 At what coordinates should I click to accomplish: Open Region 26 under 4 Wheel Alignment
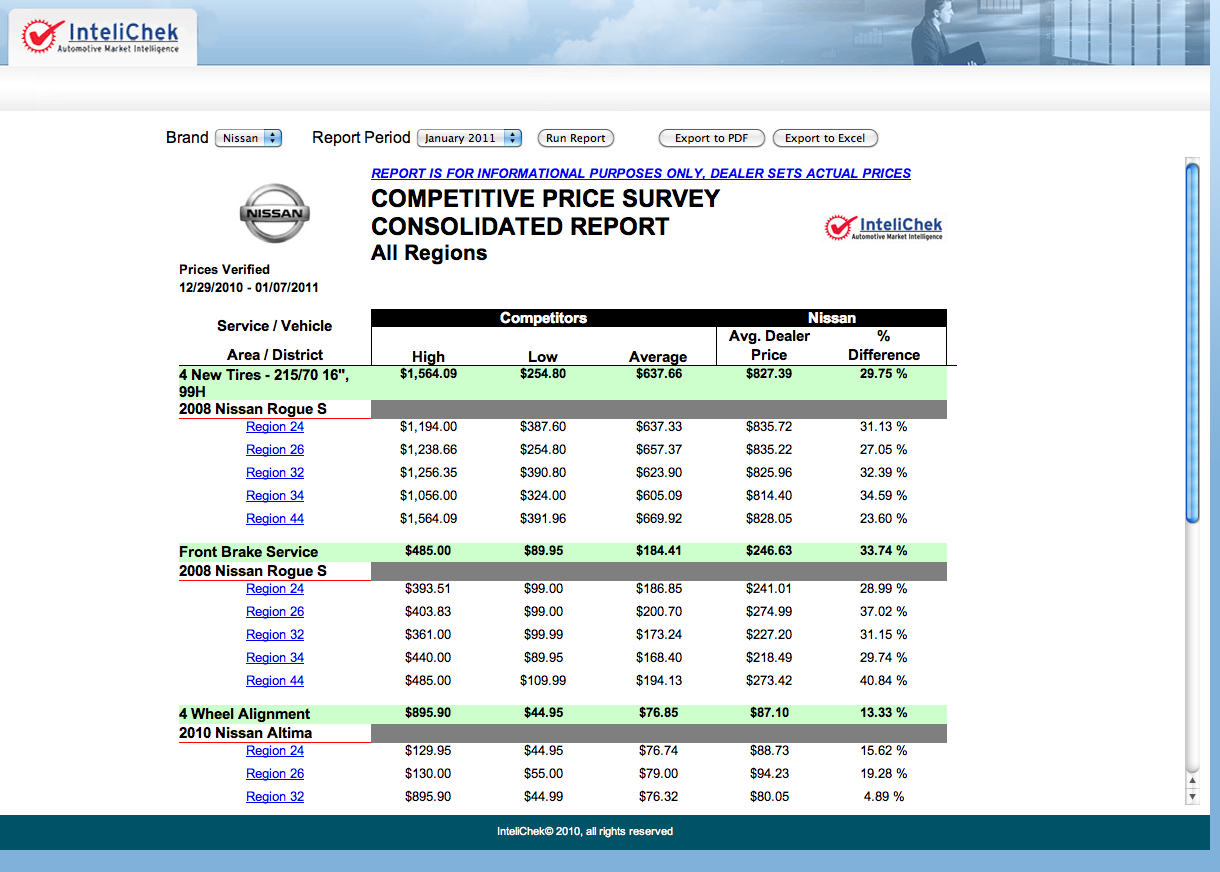(x=275, y=774)
